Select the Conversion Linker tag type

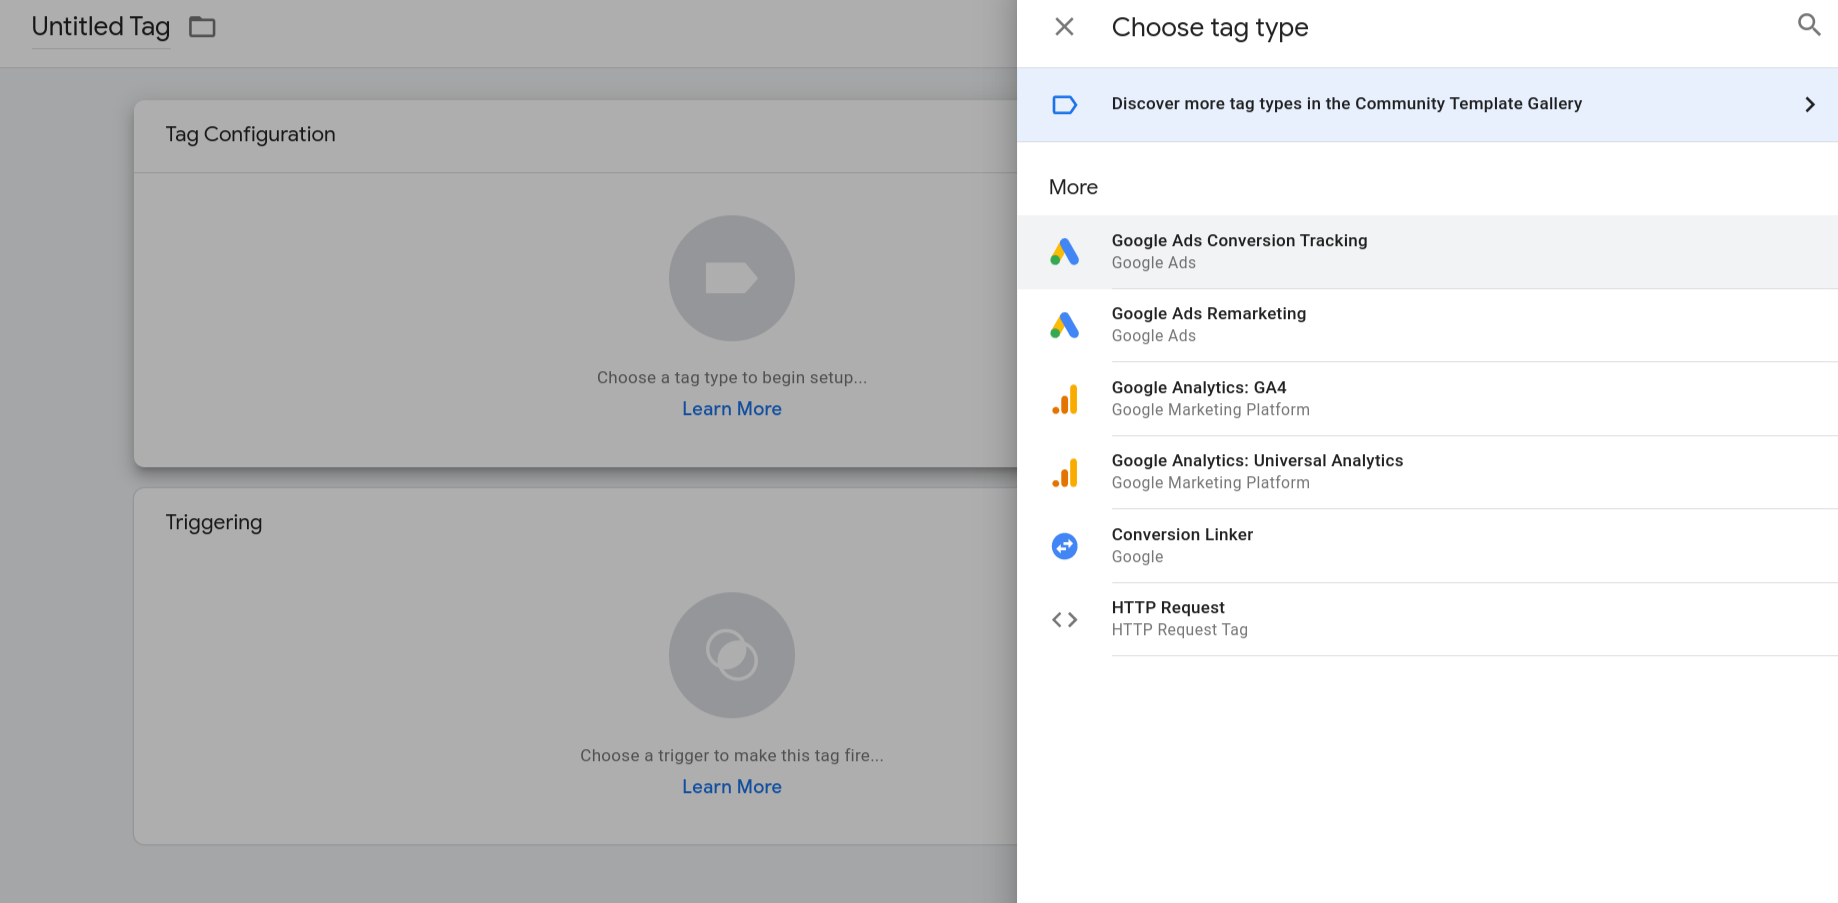click(1182, 545)
